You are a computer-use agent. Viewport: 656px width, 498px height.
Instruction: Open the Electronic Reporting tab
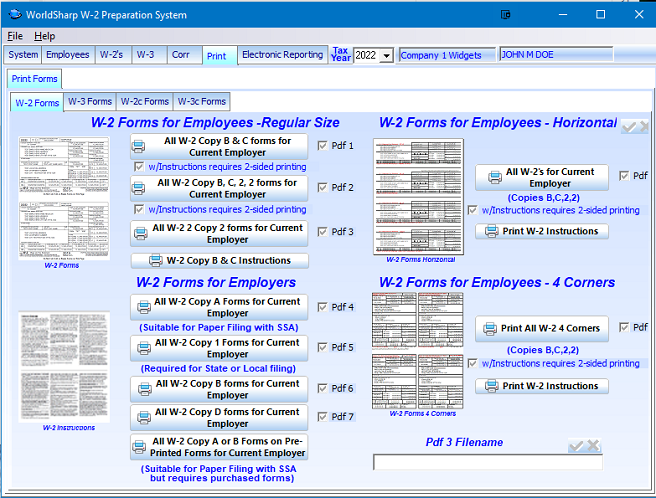[x=283, y=55]
